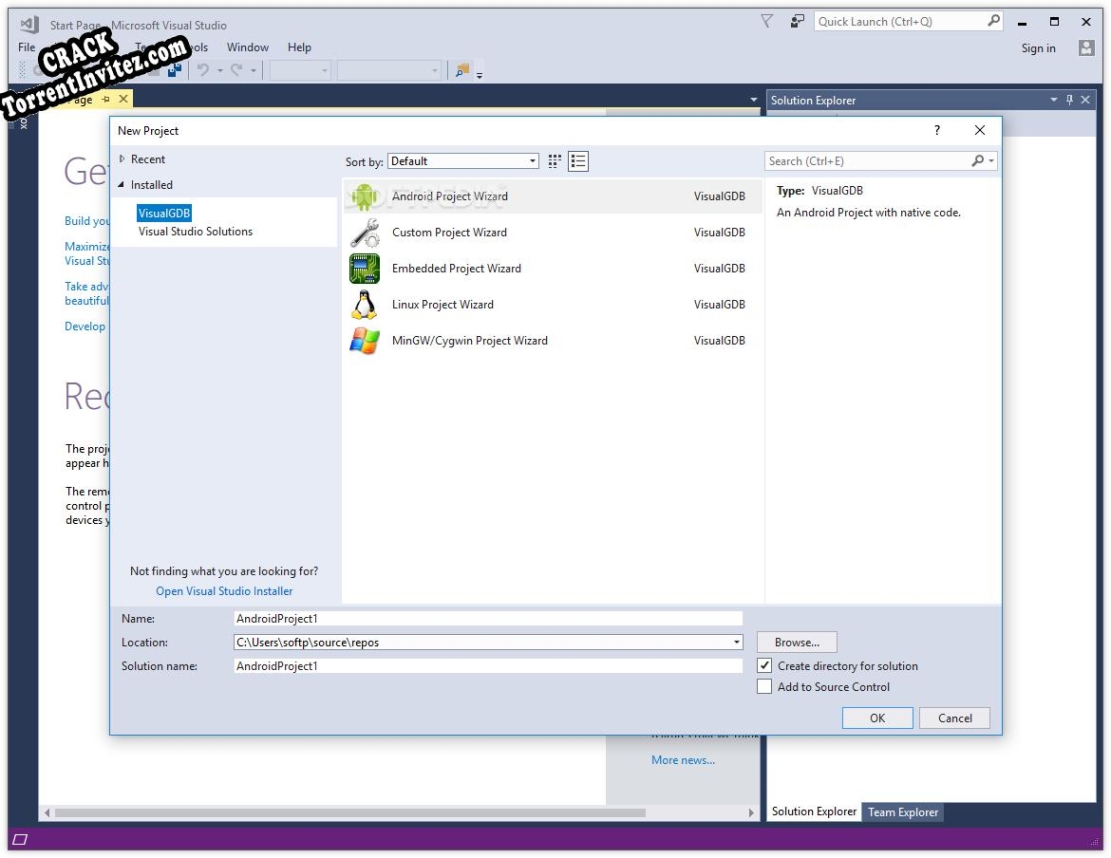Switch to small icons view in dialog
The height and width of the screenshot is (858, 1111).
click(556, 161)
